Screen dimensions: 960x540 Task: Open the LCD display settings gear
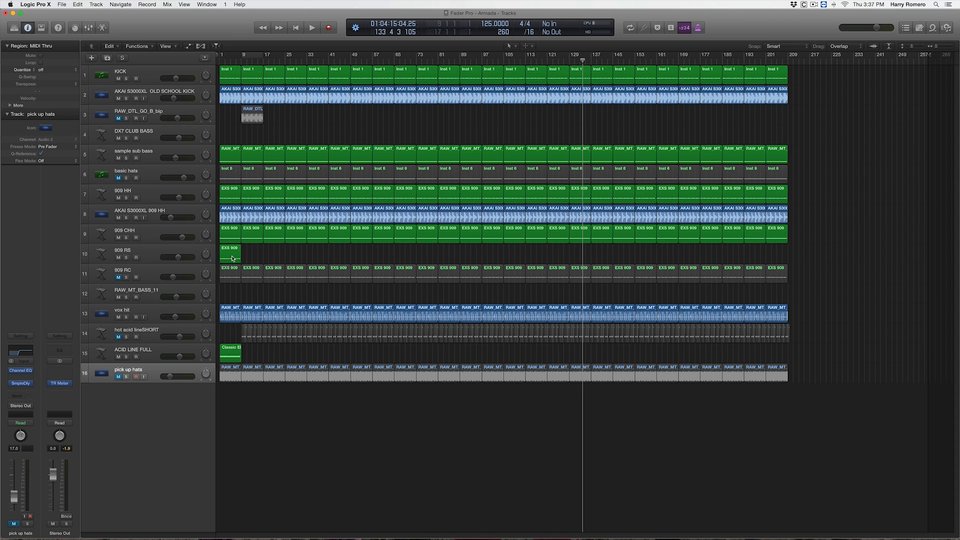[355, 28]
